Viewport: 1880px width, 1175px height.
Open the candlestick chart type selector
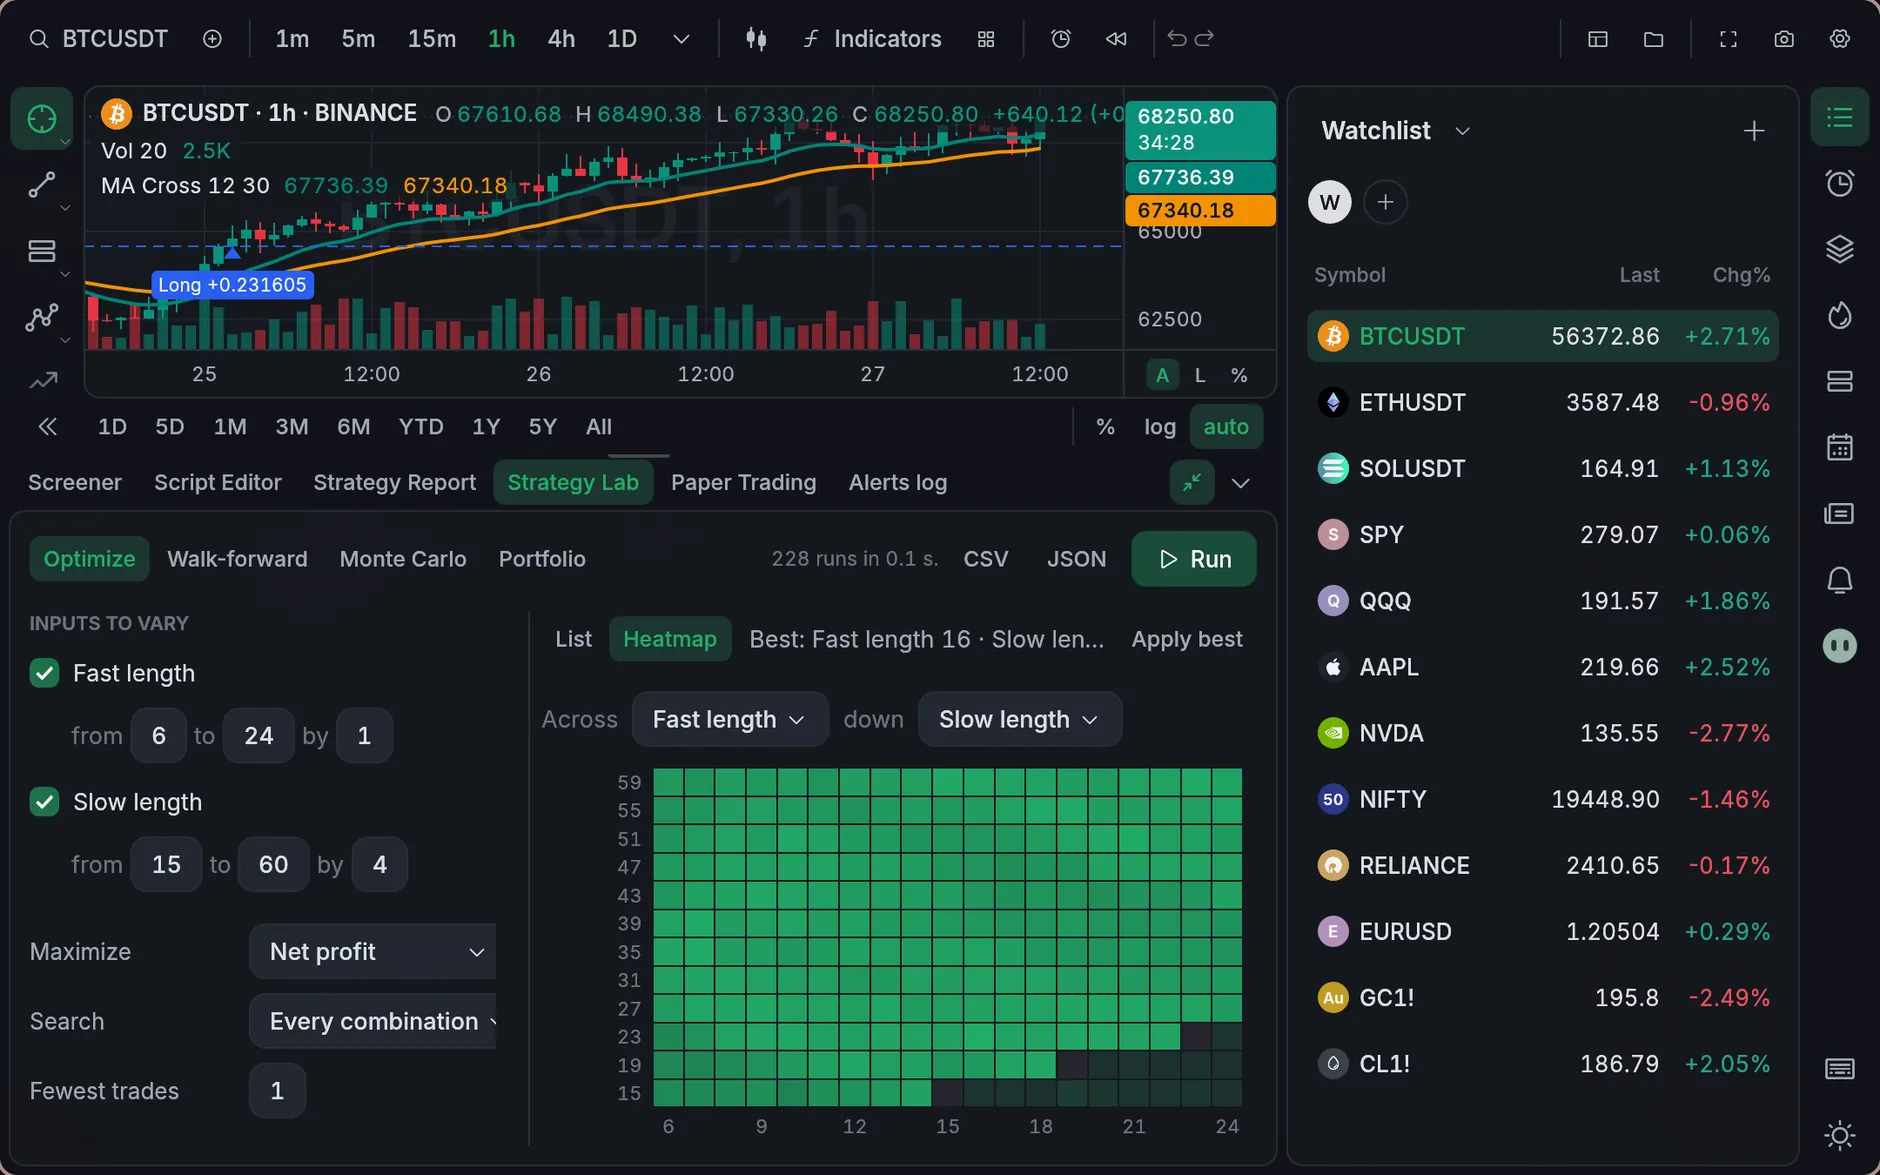pos(756,39)
